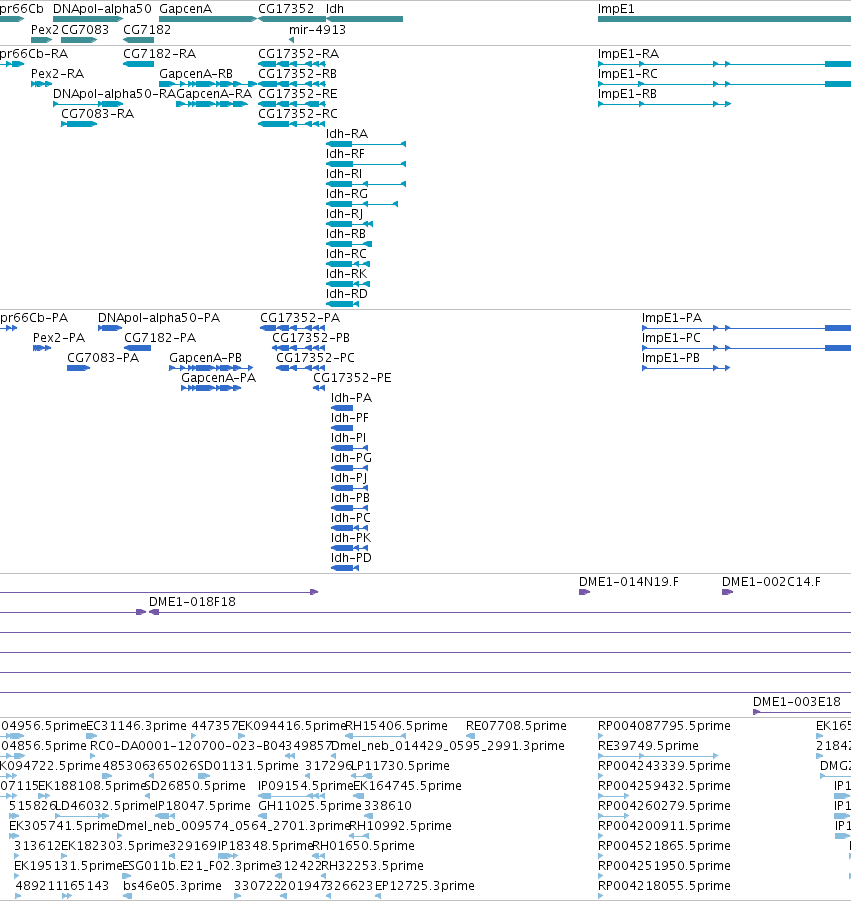Open transcript CG17352-RB

[x=298, y=74]
